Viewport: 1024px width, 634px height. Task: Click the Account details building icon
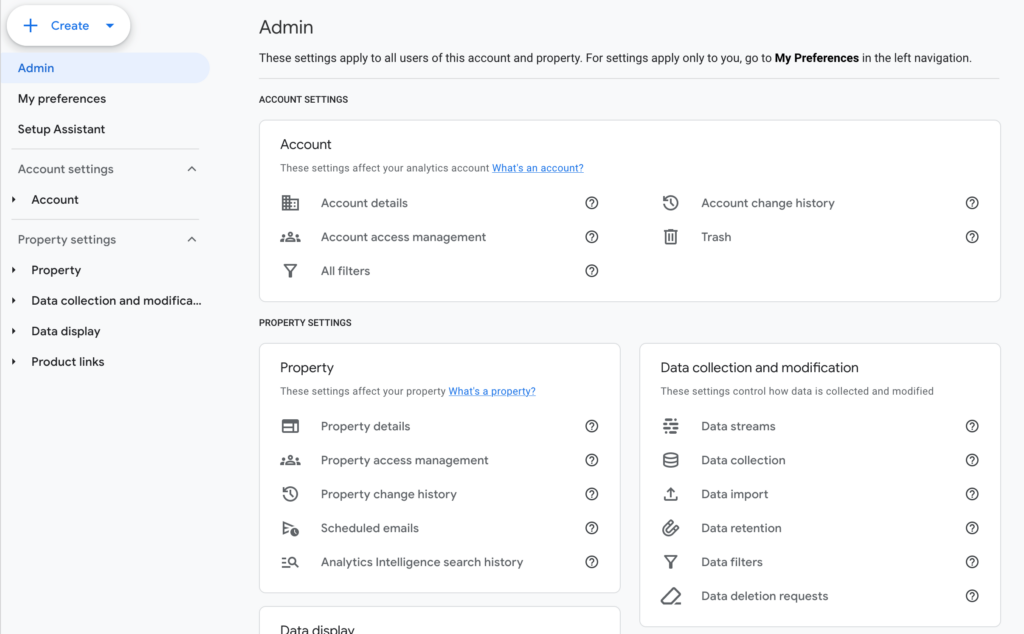(290, 203)
